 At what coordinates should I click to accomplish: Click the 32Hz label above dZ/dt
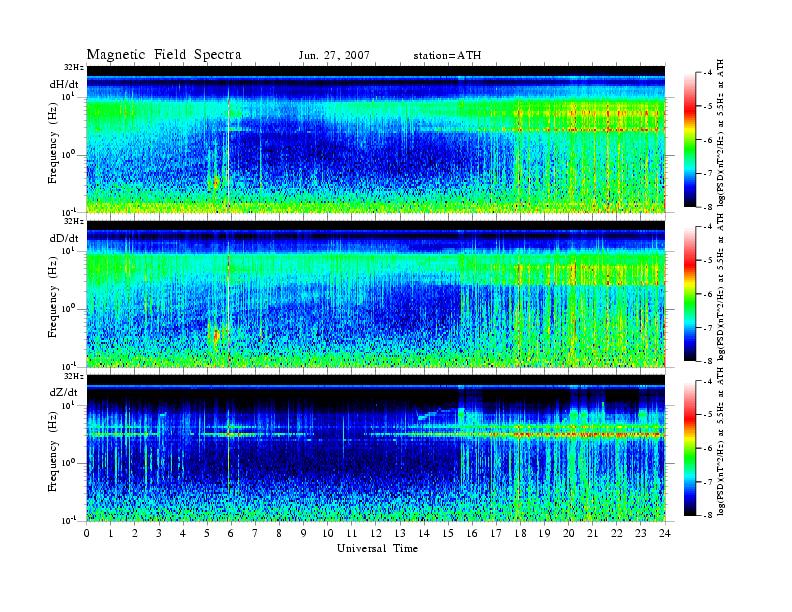[74, 376]
